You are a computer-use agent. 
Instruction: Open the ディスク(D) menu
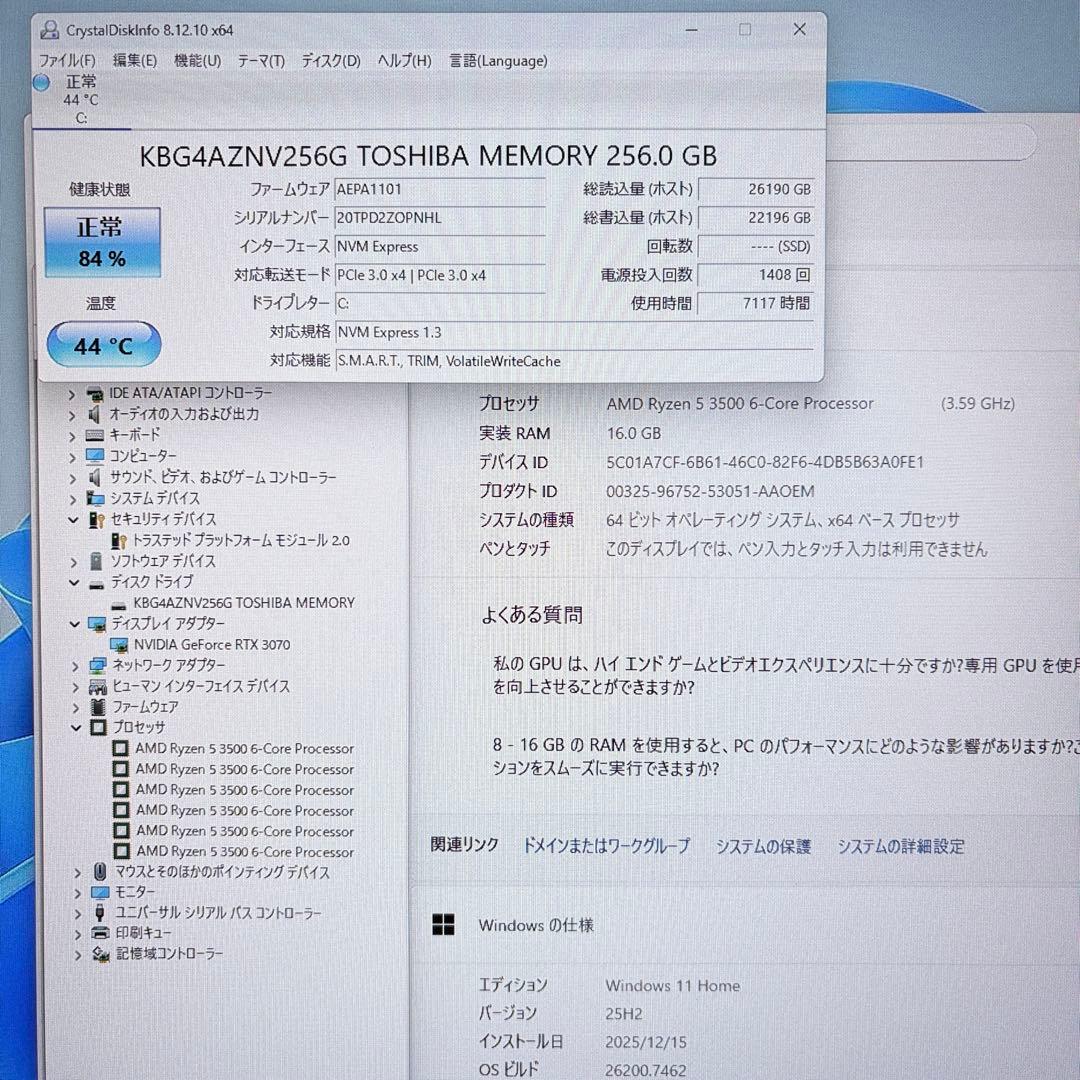[x=328, y=61]
